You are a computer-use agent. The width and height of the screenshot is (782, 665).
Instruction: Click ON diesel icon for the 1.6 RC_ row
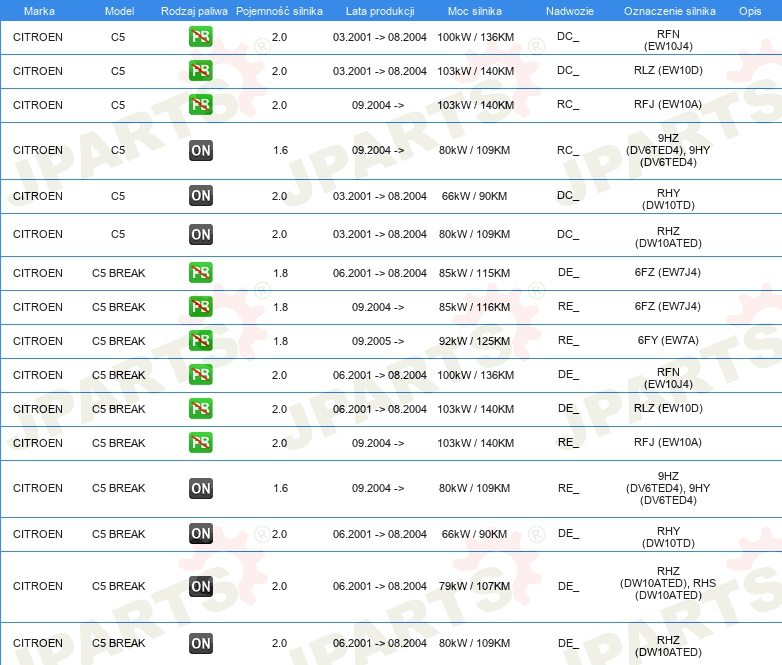[200, 150]
